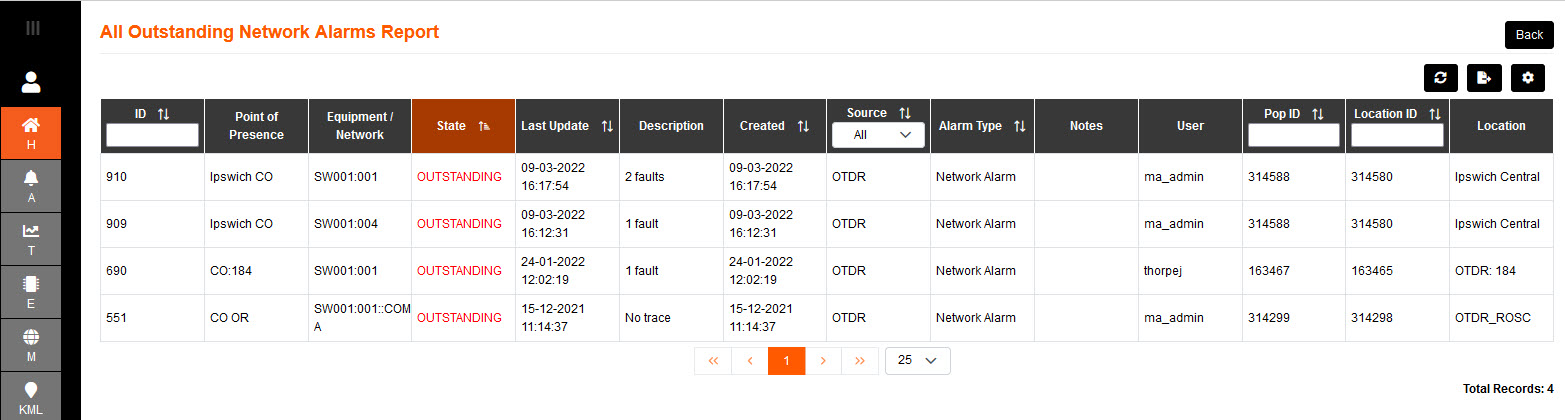Screen dimensions: 1565x420
Task: Open the KML location pin sidebar item
Action: (x=31, y=396)
